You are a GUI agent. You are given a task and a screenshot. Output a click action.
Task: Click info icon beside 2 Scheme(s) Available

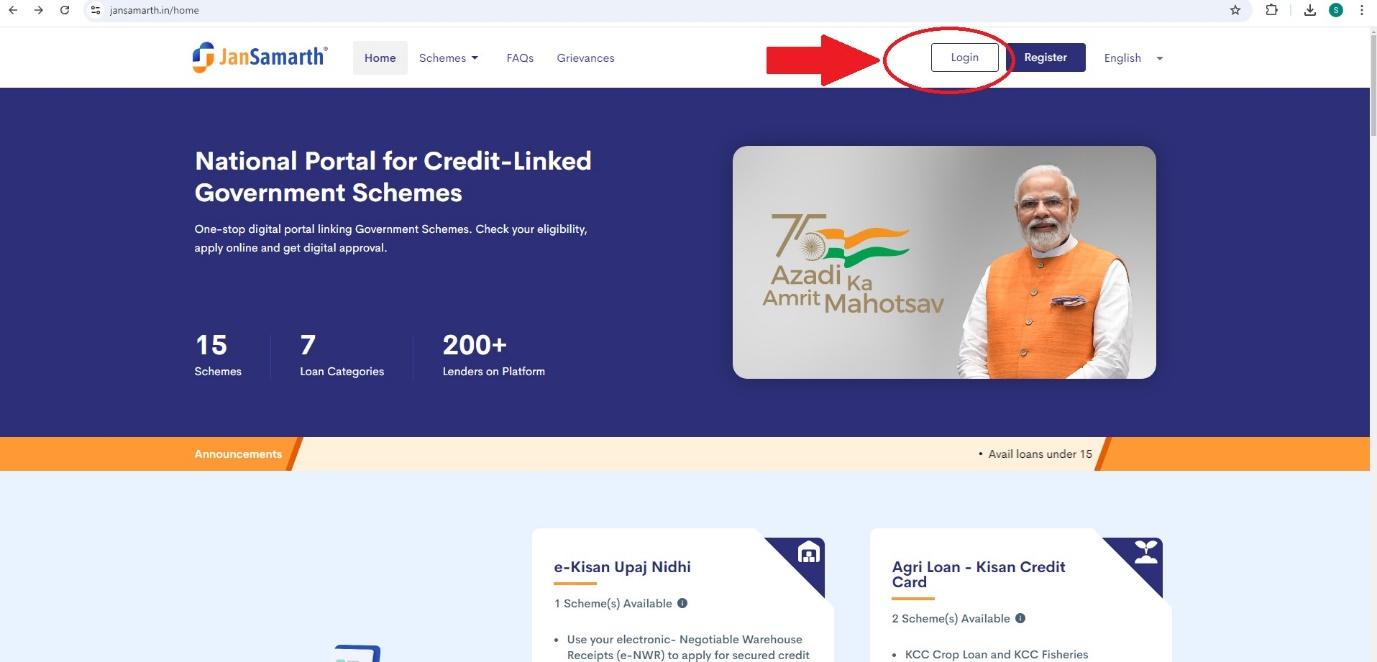pos(1020,618)
